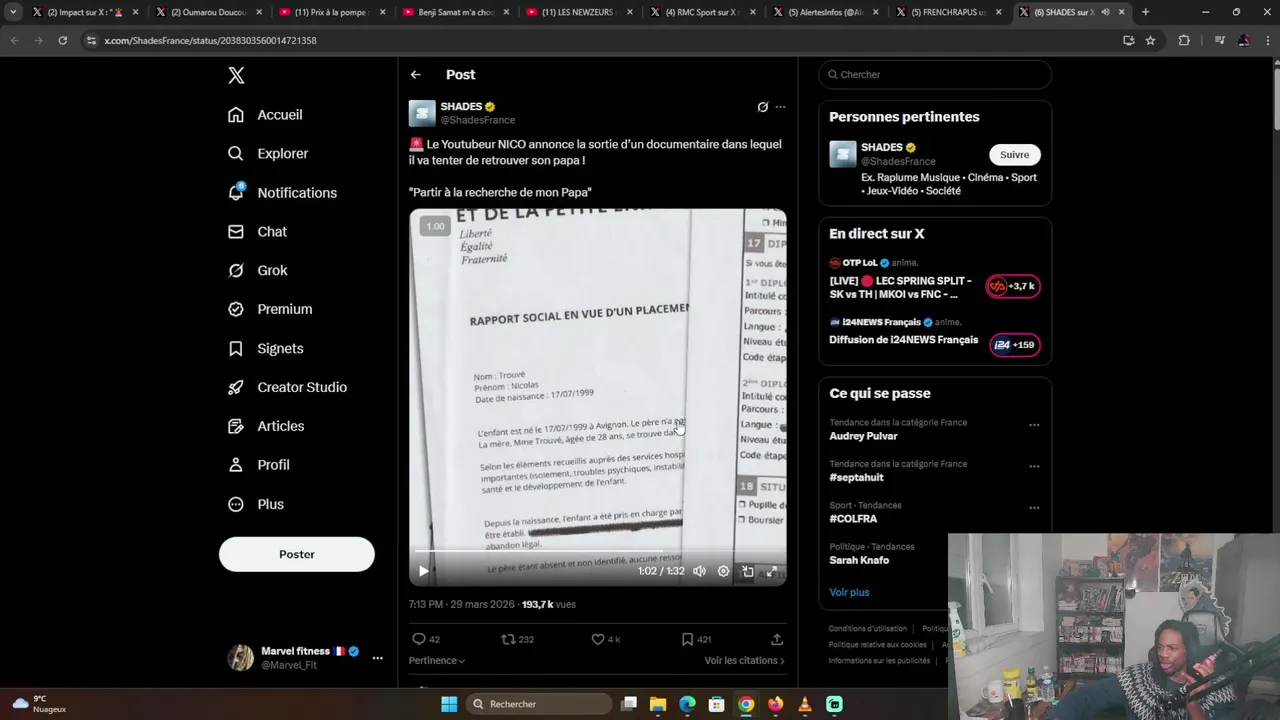Open the Explorer page
This screenshot has width=1280, height=720.
(x=268, y=154)
